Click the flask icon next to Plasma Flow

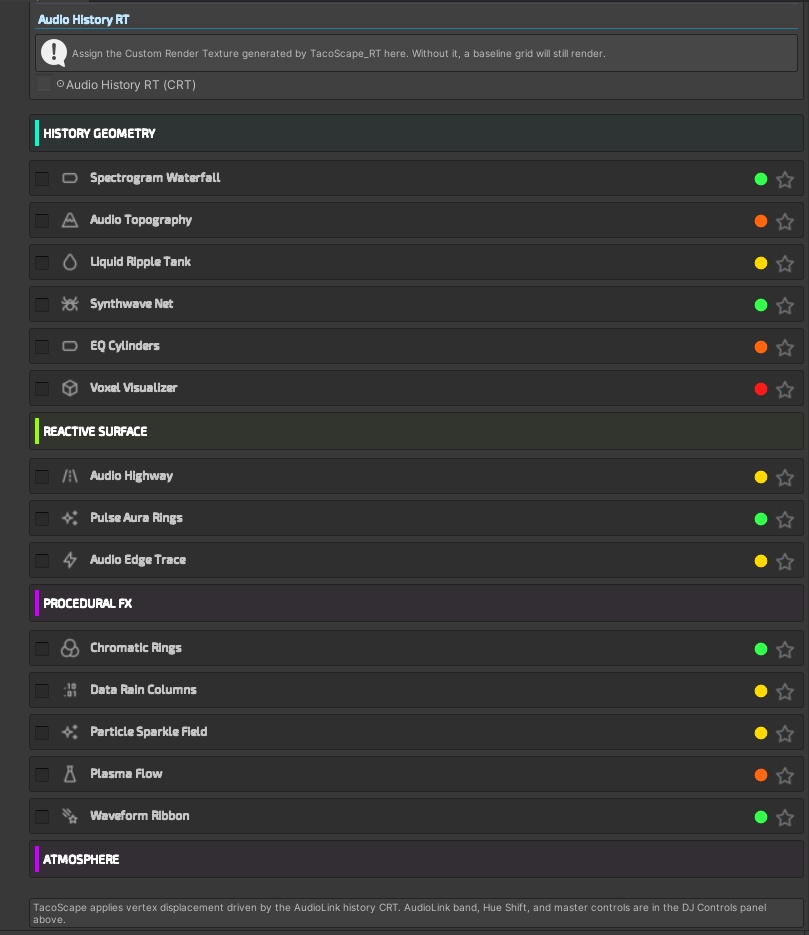click(70, 774)
